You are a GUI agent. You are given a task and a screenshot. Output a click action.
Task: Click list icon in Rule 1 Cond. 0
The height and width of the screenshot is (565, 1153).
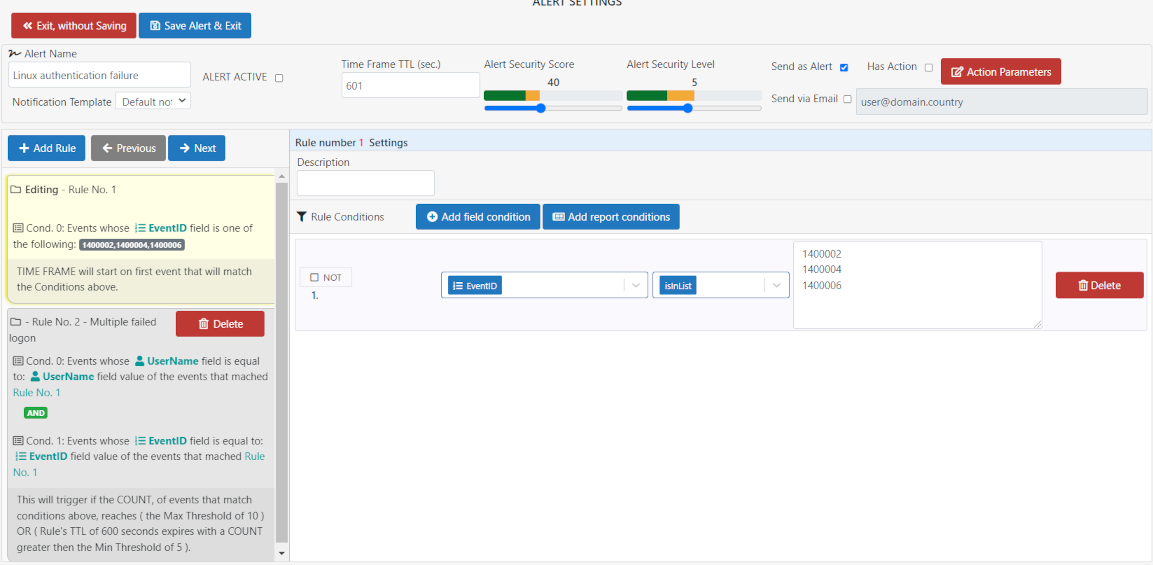(x=18, y=228)
